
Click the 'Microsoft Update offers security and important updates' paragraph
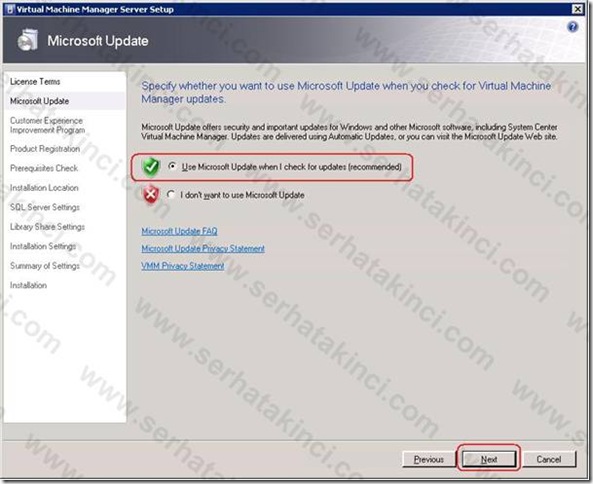tap(349, 132)
